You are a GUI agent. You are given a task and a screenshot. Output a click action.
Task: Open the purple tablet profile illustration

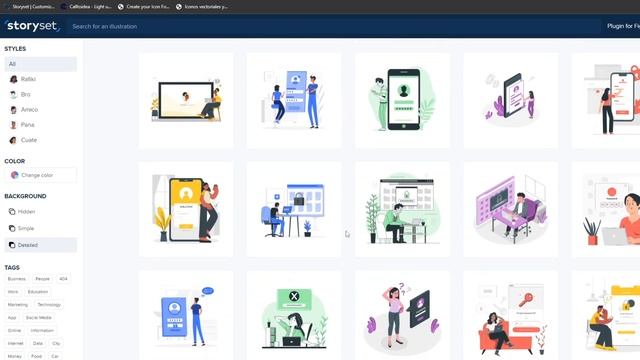click(x=511, y=100)
